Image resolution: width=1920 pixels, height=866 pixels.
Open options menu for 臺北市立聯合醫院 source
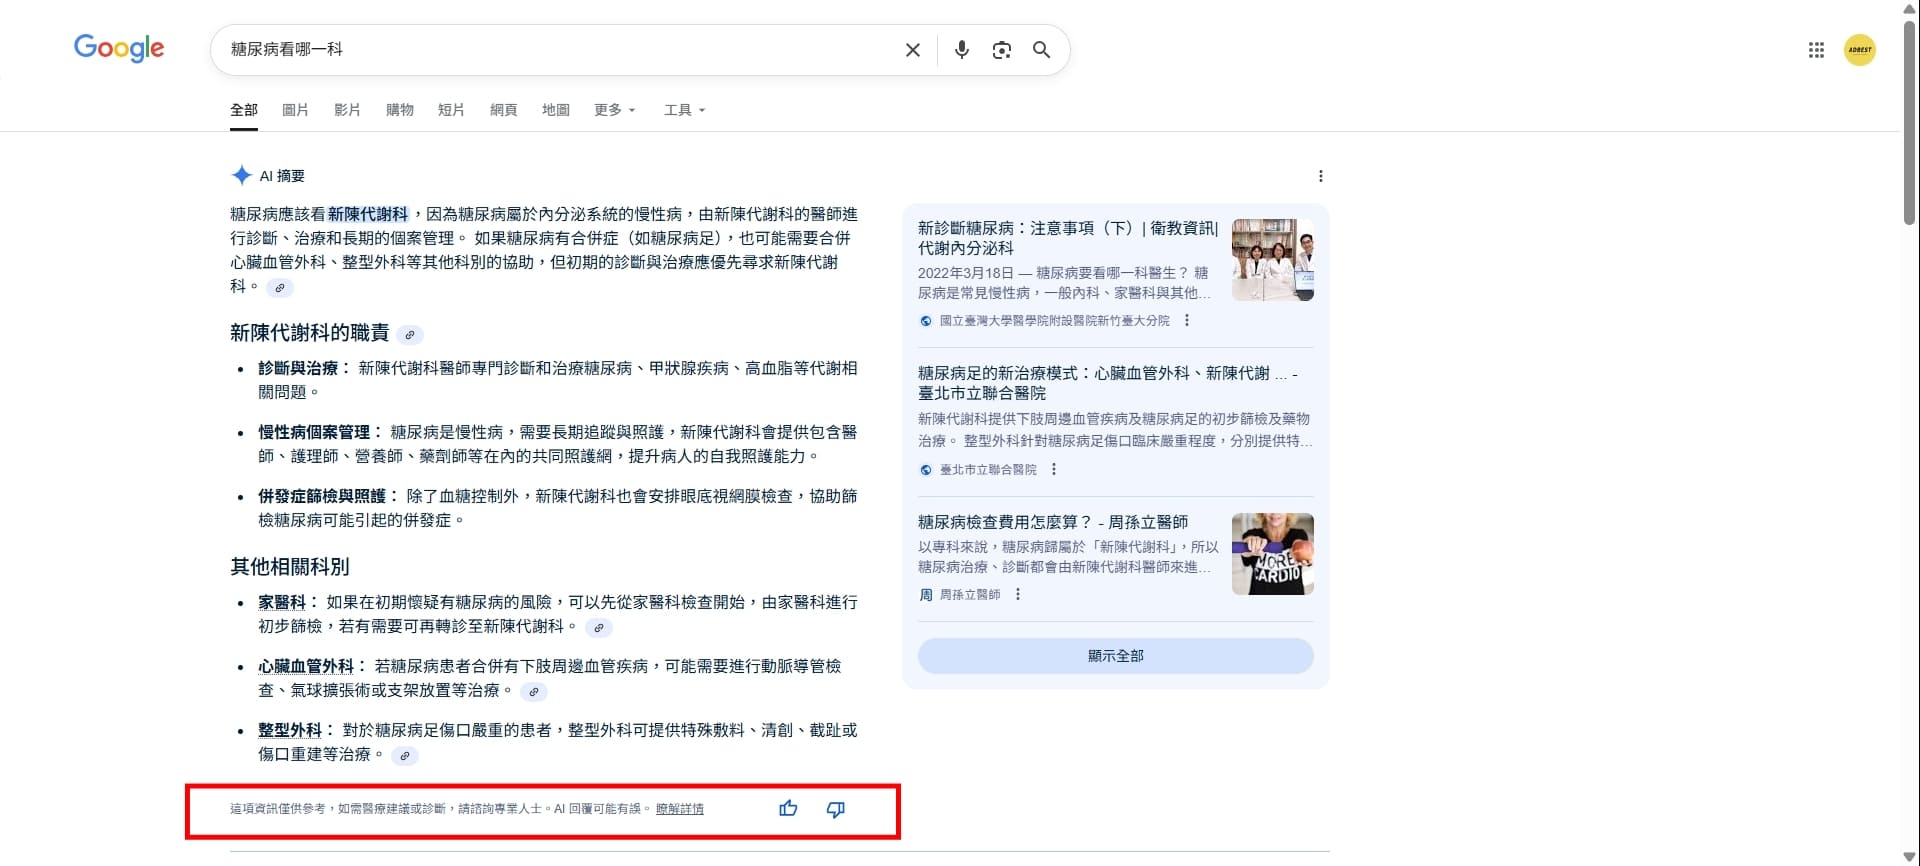(1053, 470)
